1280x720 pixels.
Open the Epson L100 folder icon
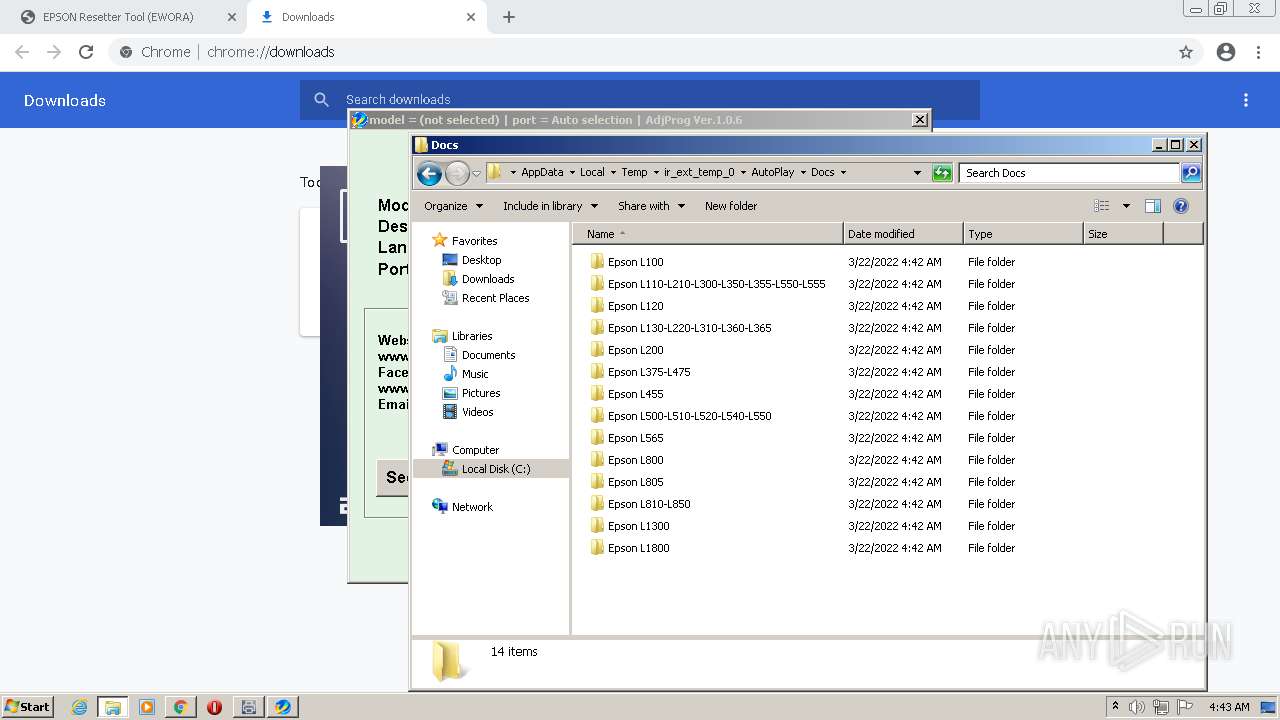coord(597,262)
